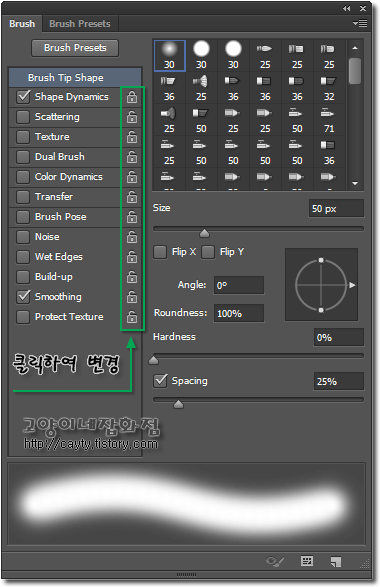Open the Brush Tip Shape section

click(x=75, y=77)
